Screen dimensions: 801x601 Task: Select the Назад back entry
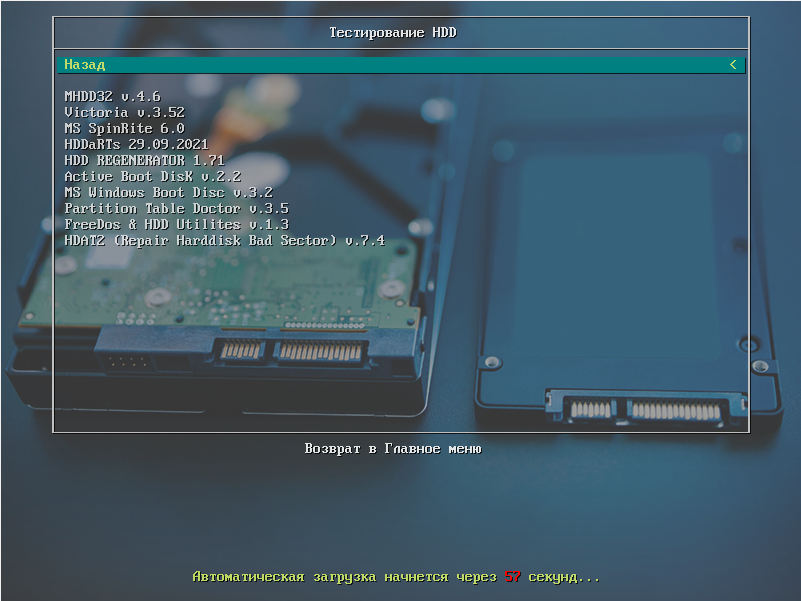click(x=85, y=64)
